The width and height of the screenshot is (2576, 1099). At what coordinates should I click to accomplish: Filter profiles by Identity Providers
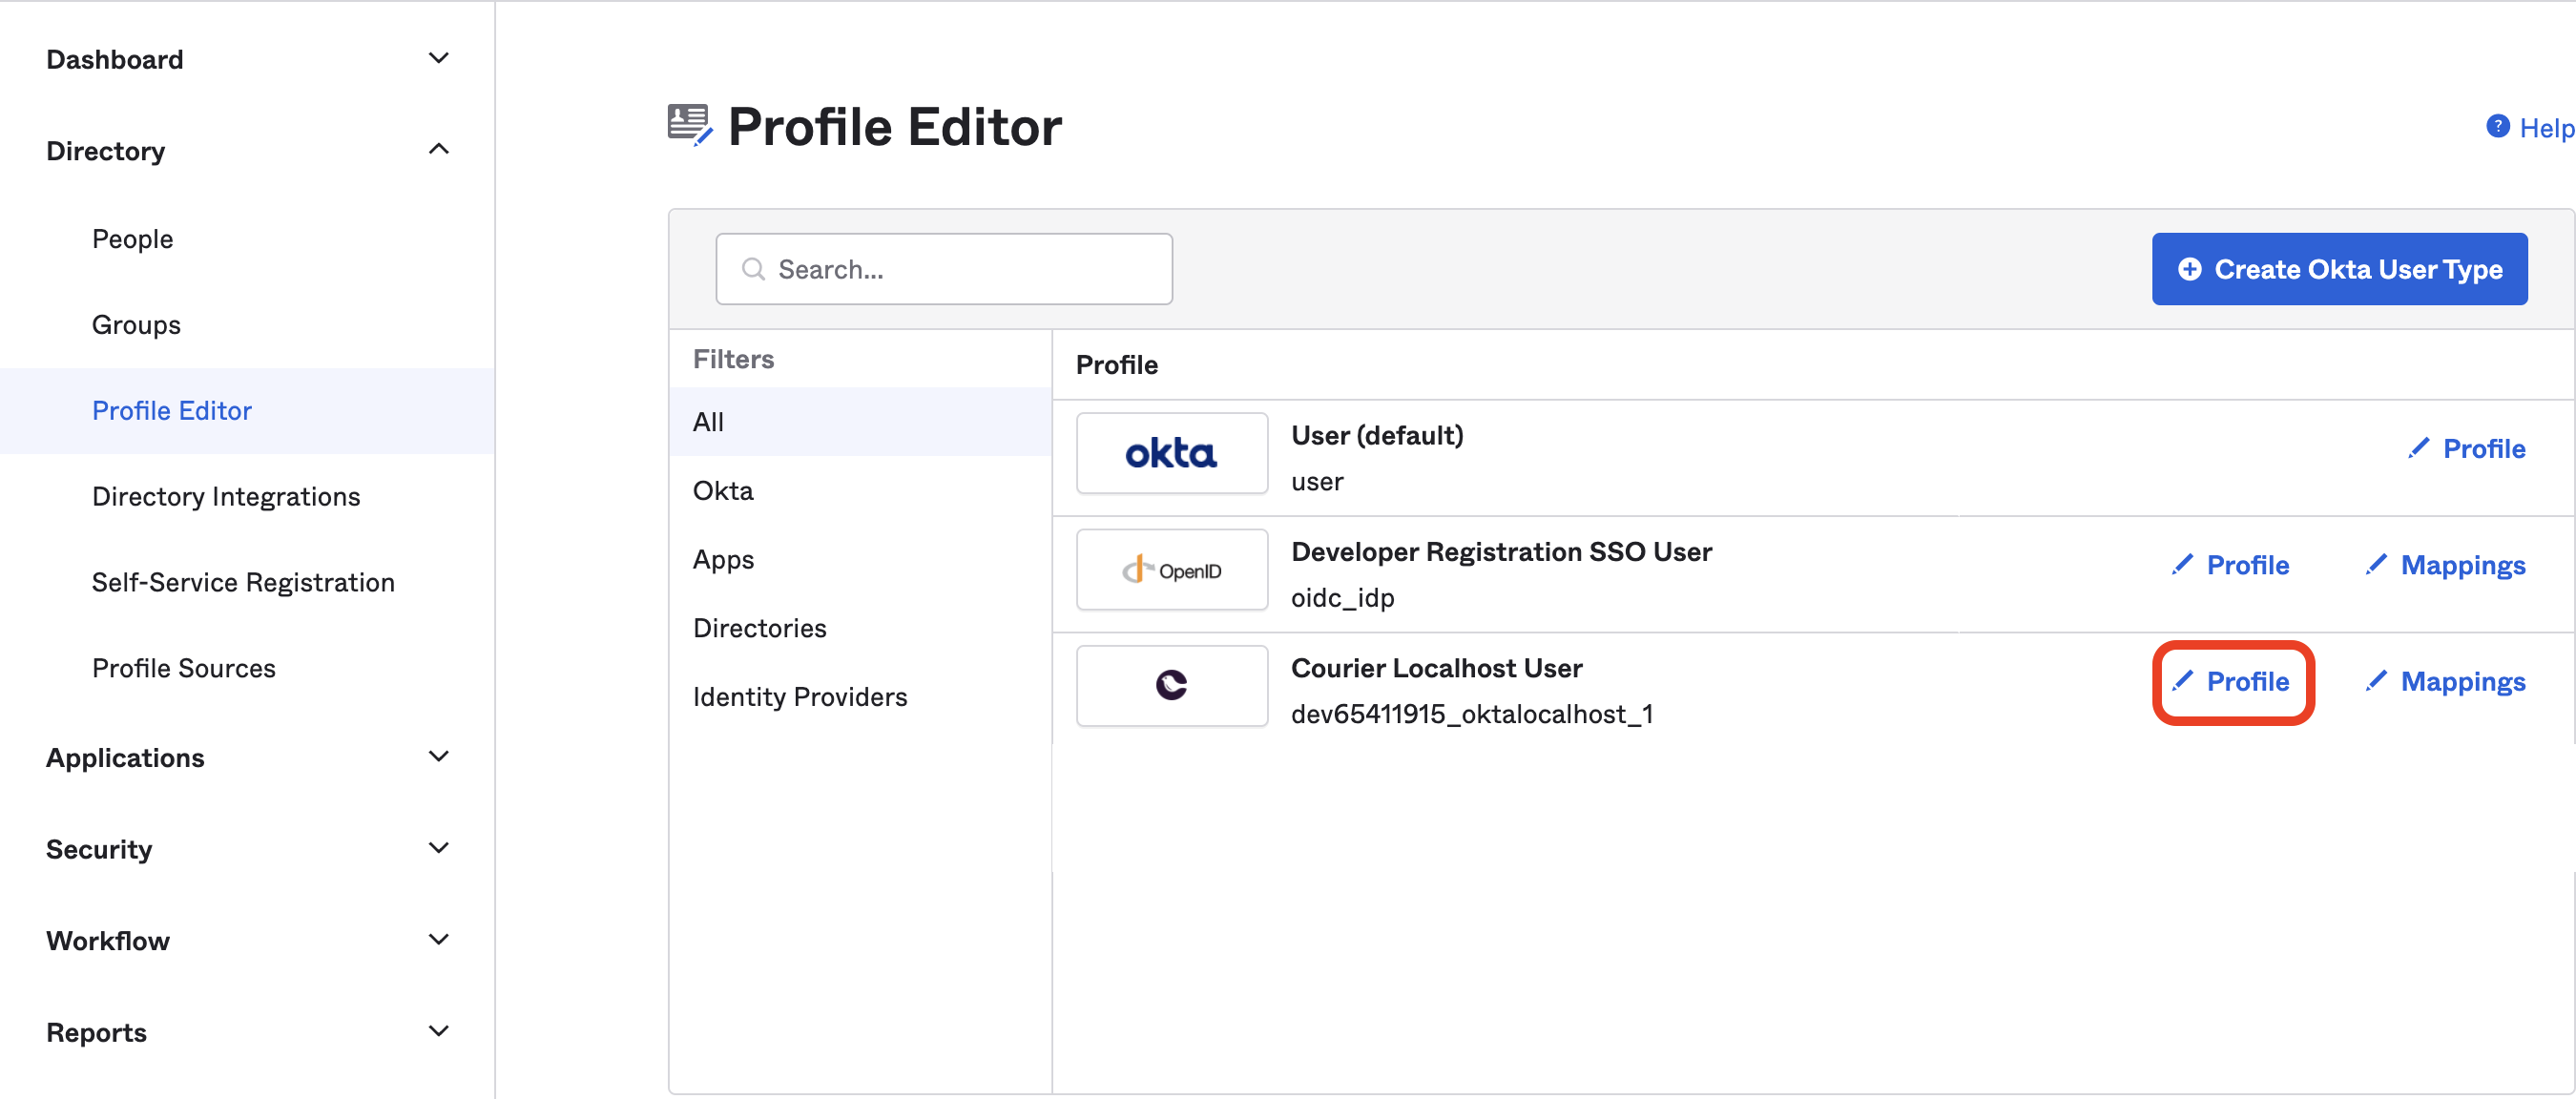799,696
